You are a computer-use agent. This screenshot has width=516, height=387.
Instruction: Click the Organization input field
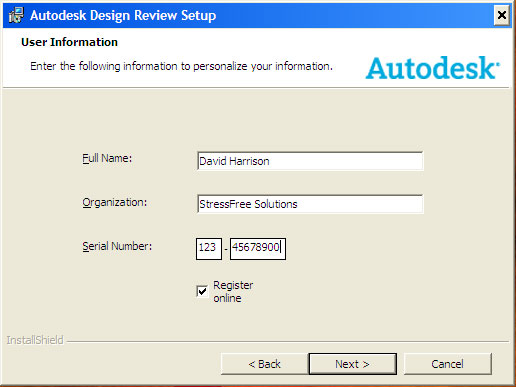point(310,204)
